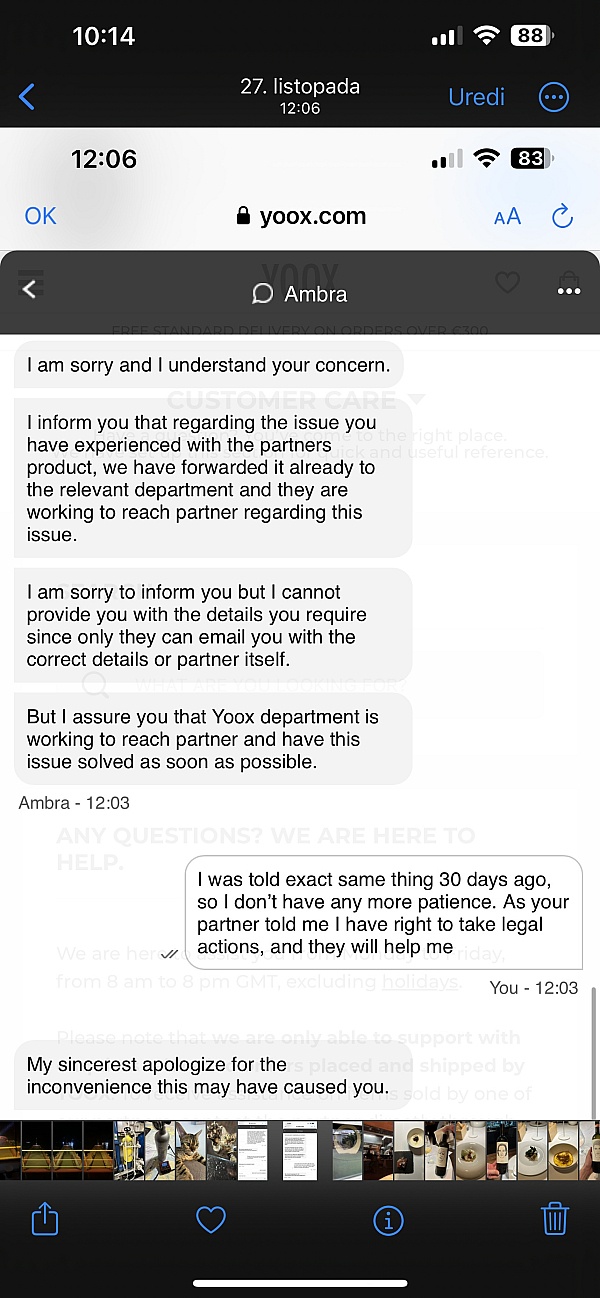Tap the AA text size icon
Viewport: 600px width, 1298px height.
point(507,216)
